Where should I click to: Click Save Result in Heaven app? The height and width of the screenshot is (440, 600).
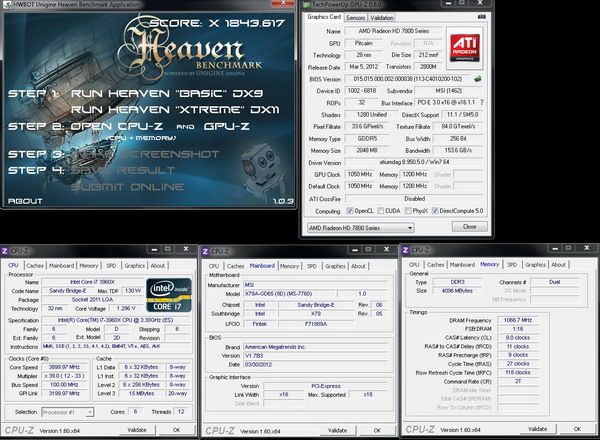click(x=122, y=170)
